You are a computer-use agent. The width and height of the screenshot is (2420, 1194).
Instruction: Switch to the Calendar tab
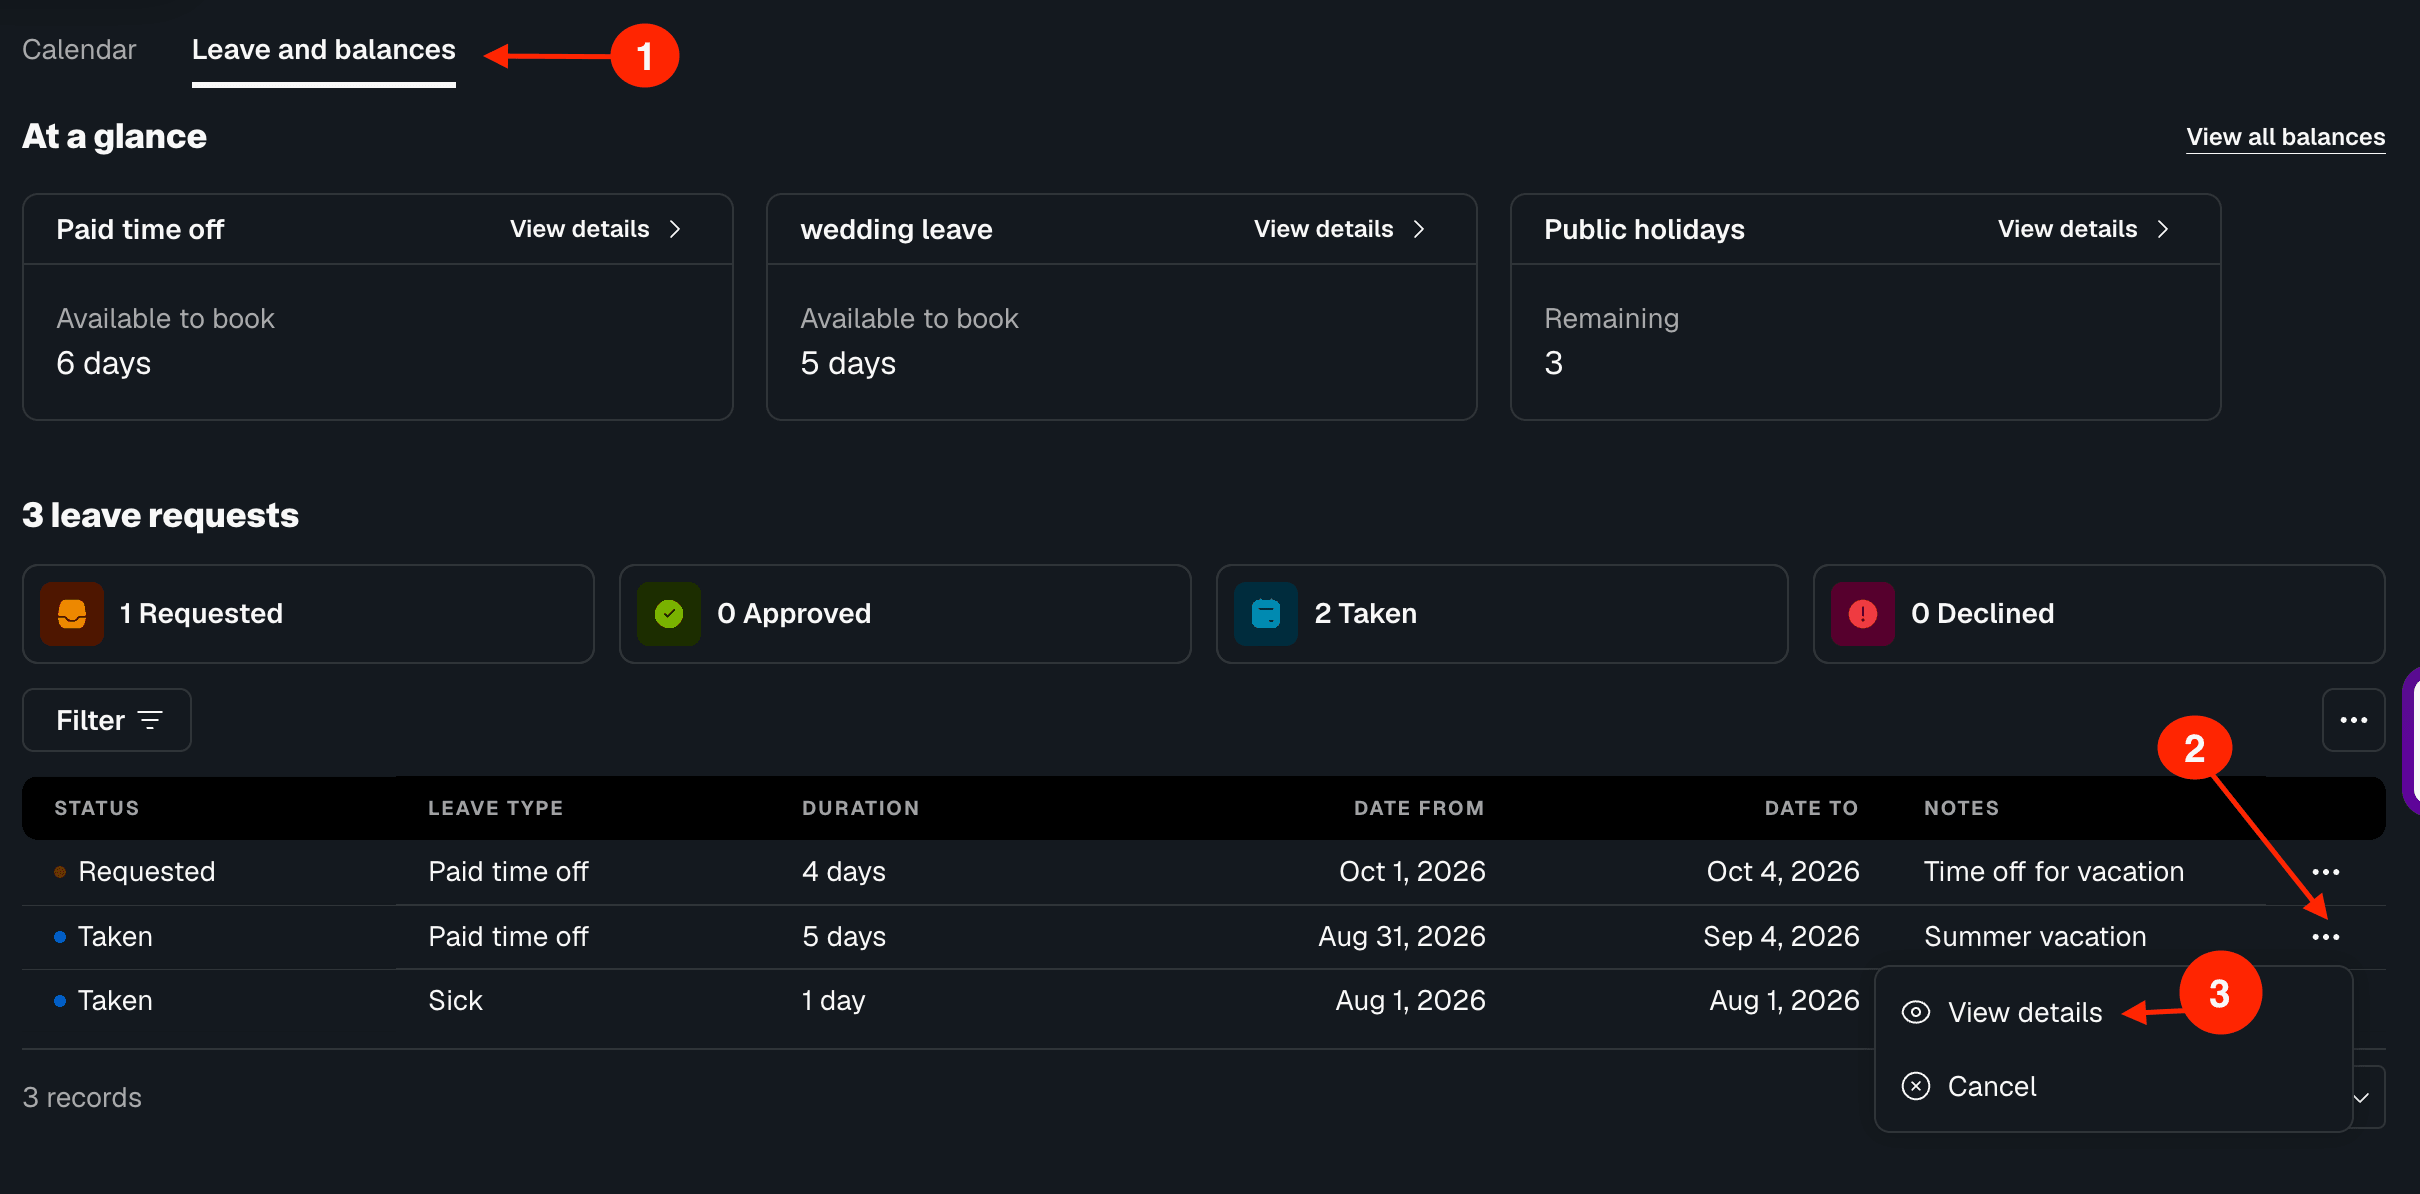click(79, 50)
